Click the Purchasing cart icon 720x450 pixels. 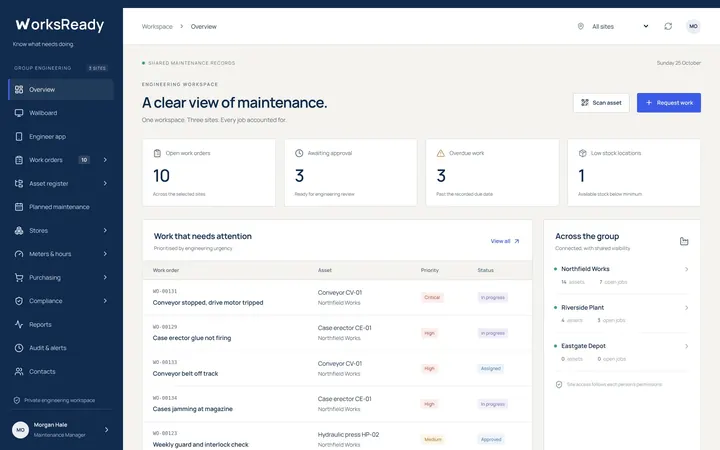(x=19, y=277)
